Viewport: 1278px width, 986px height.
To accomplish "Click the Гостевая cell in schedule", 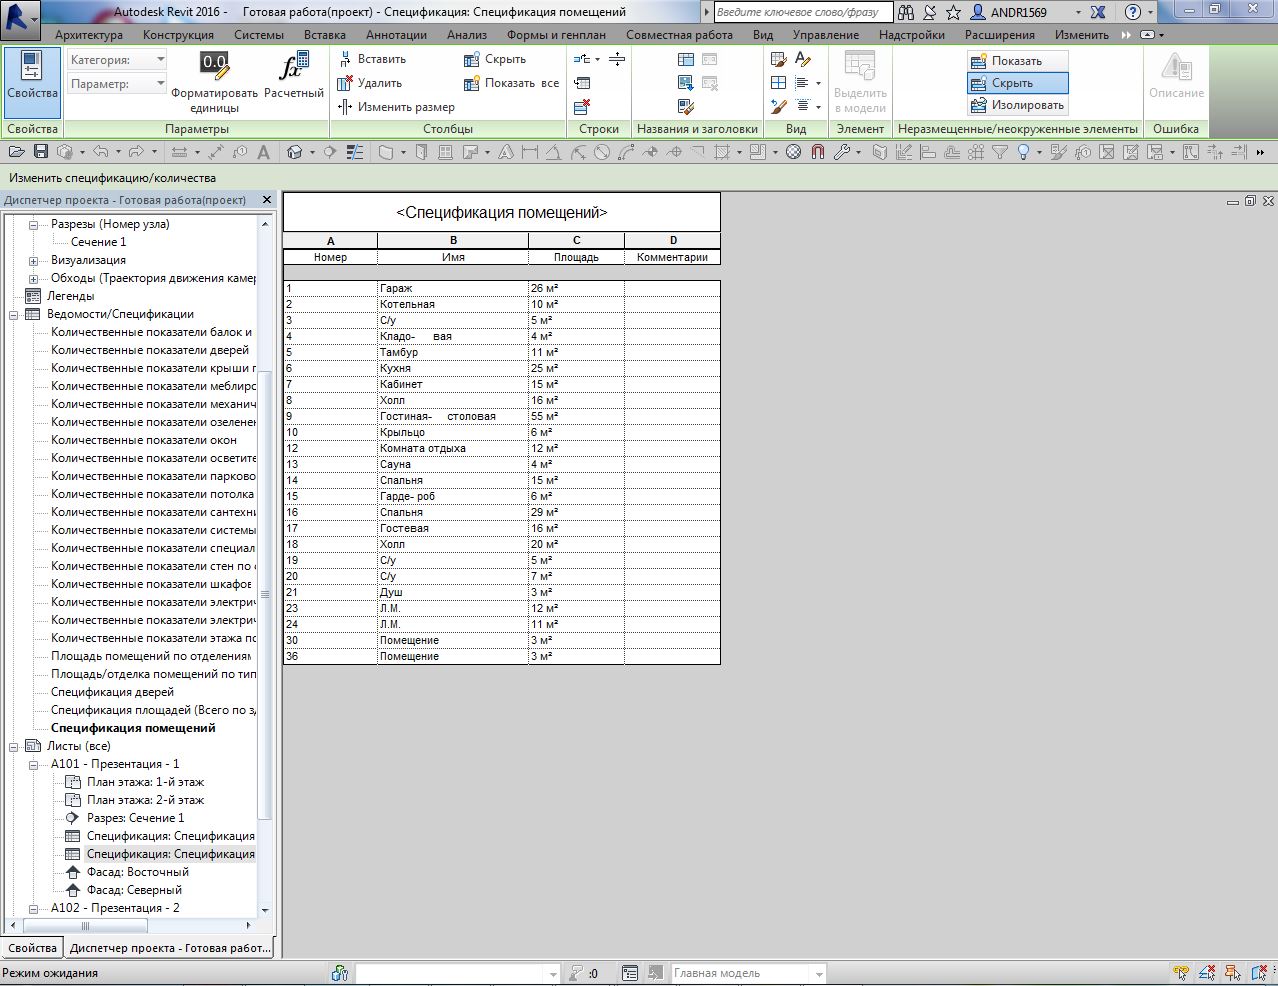I will (453, 528).
